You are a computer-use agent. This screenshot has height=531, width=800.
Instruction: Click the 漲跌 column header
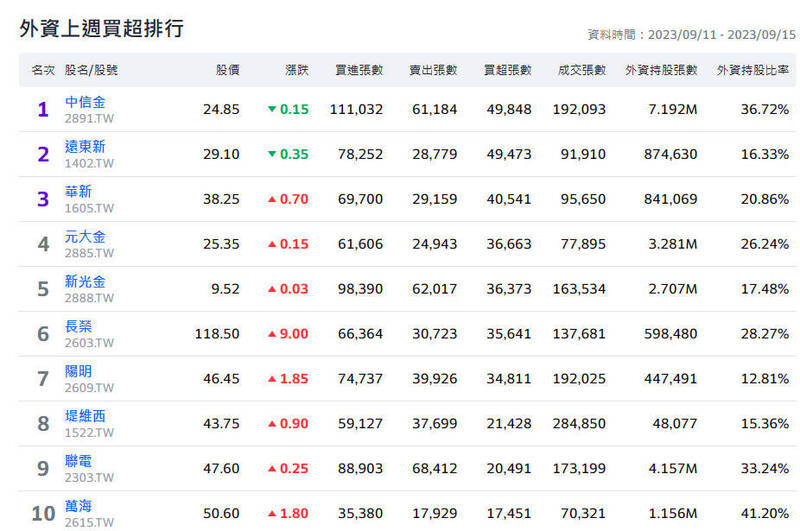click(297, 70)
